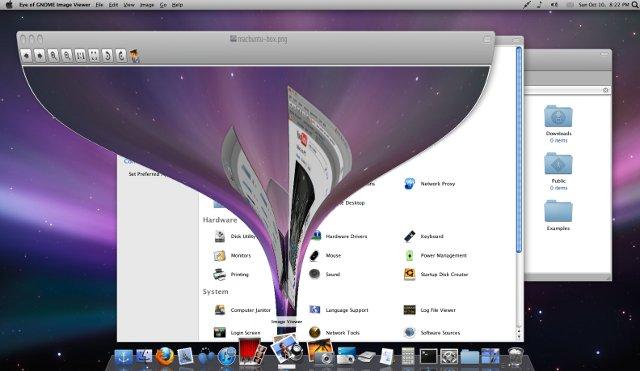This screenshot has width=640, height=371.
Task: Select the Examples folder in file manager
Action: [558, 215]
